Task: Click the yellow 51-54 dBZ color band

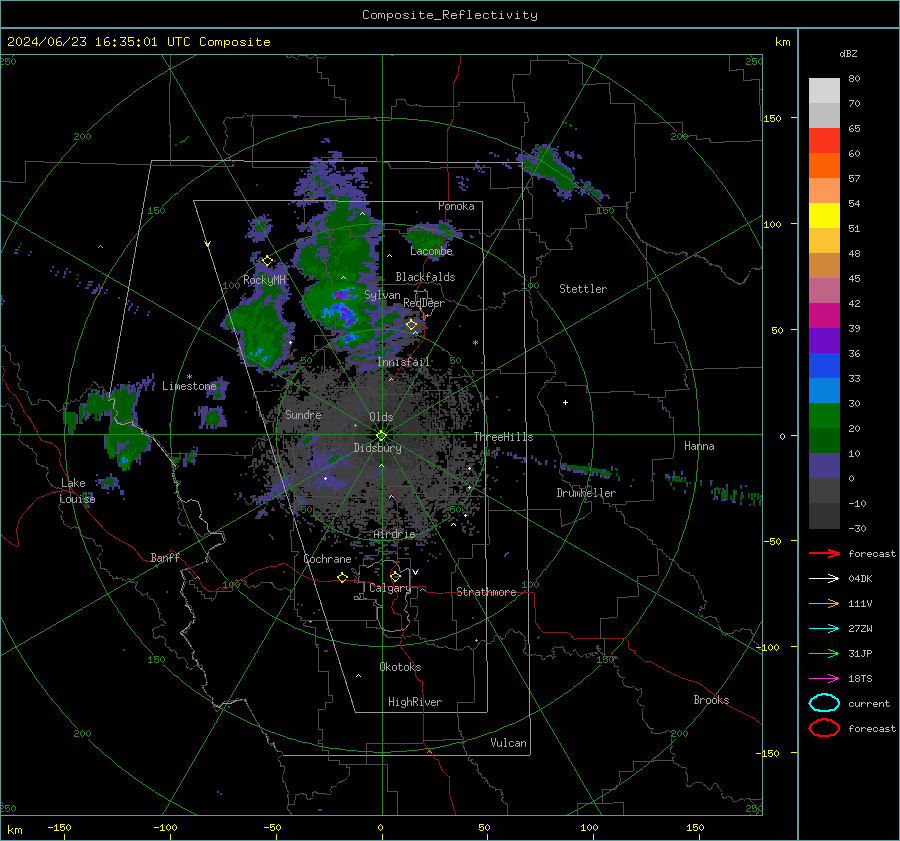Action: (824, 216)
